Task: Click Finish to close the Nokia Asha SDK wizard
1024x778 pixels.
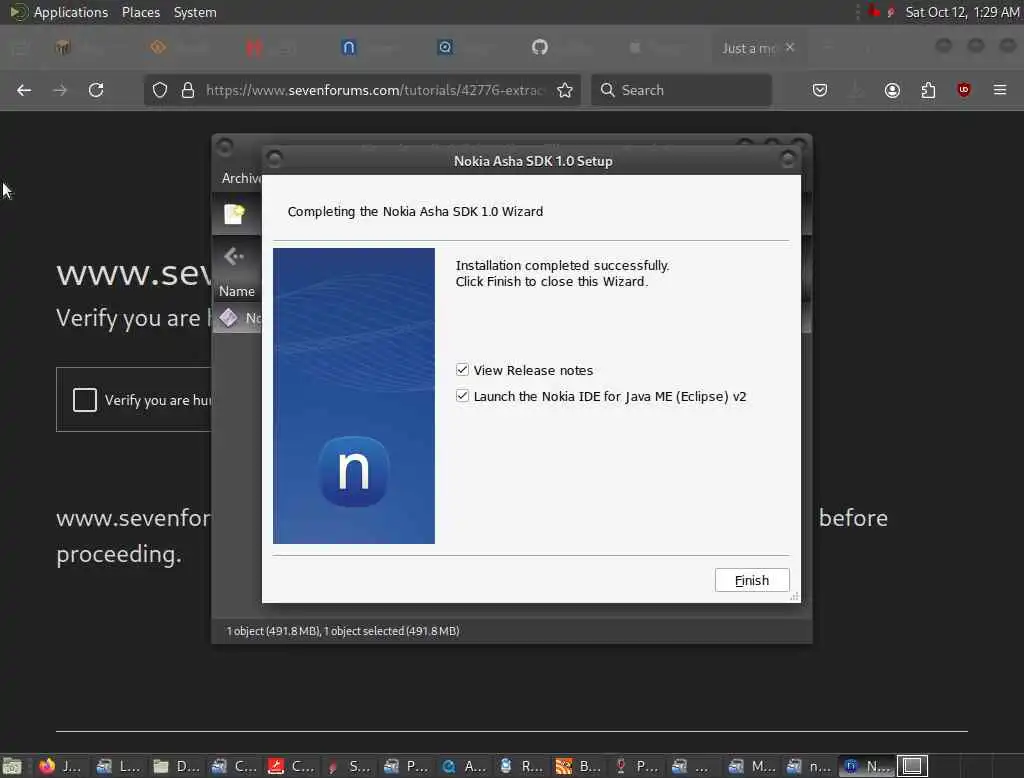Action: point(752,580)
